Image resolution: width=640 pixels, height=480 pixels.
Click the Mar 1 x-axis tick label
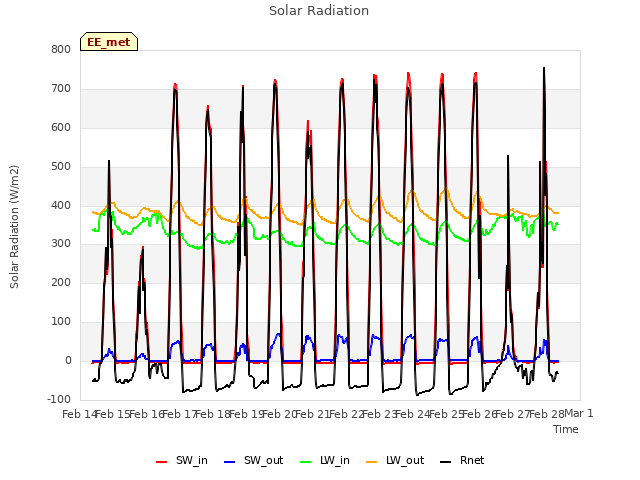coord(579,414)
